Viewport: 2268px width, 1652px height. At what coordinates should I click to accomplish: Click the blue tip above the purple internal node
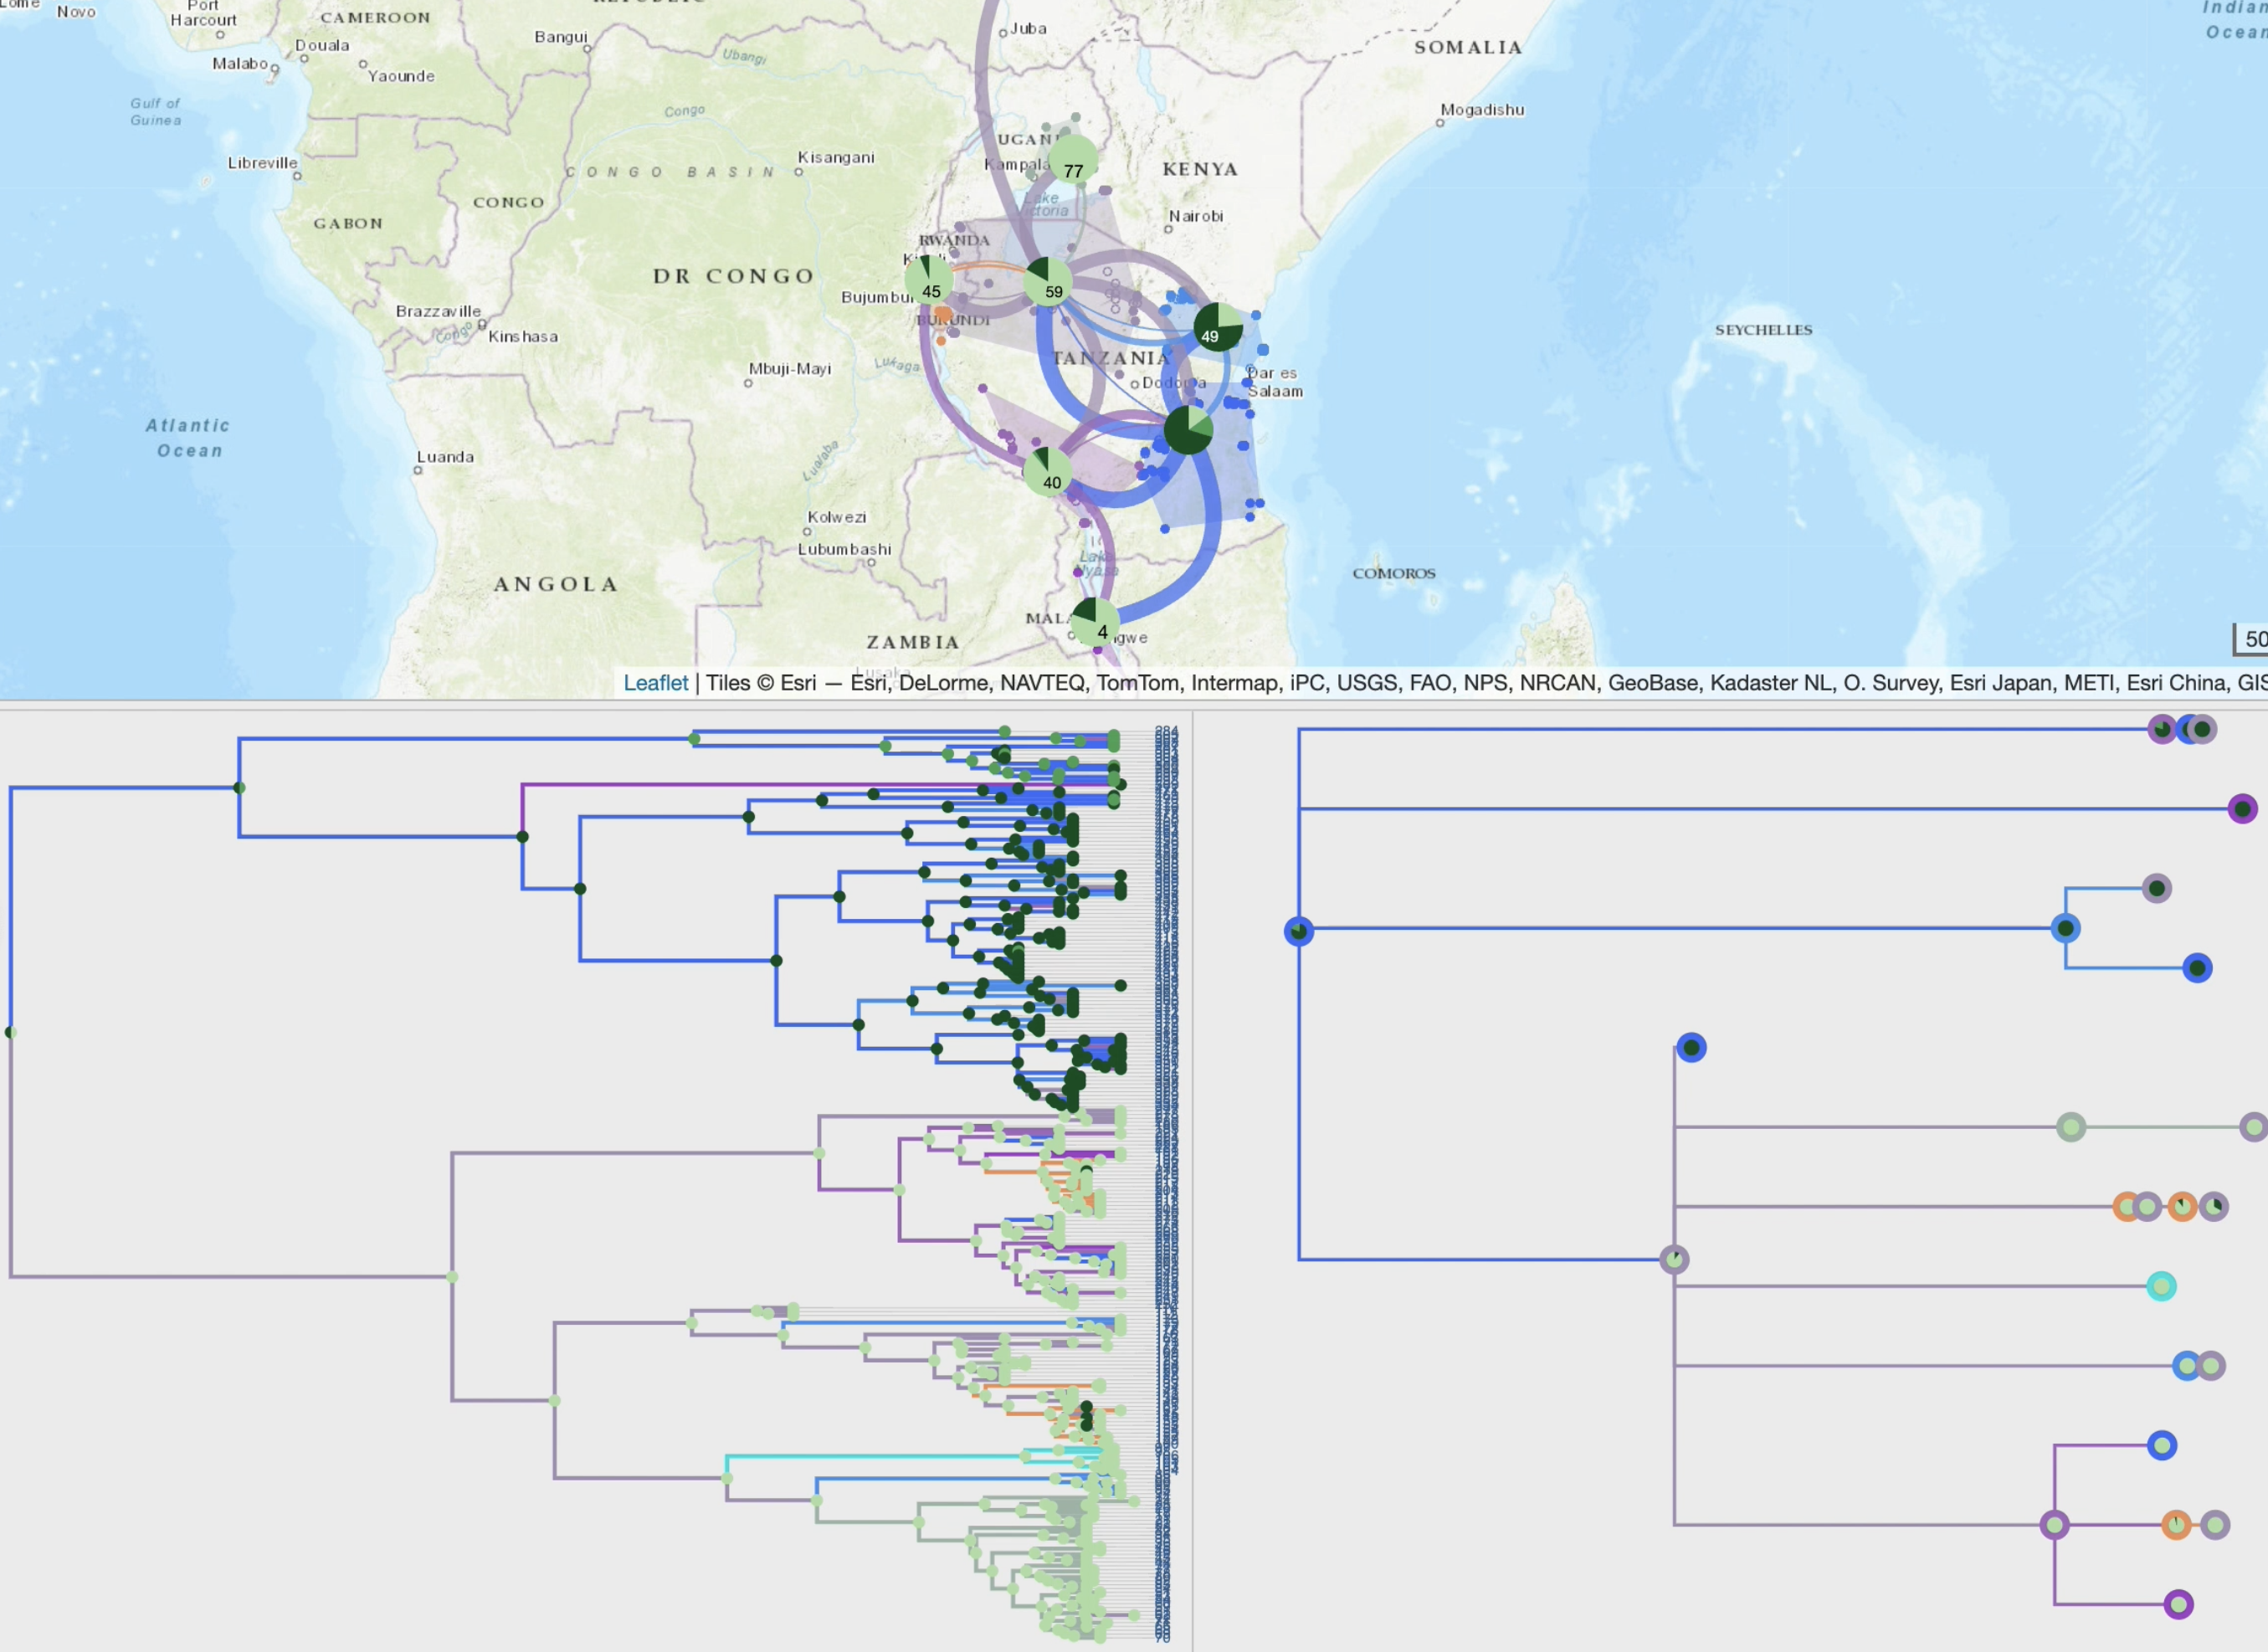2162,1445
